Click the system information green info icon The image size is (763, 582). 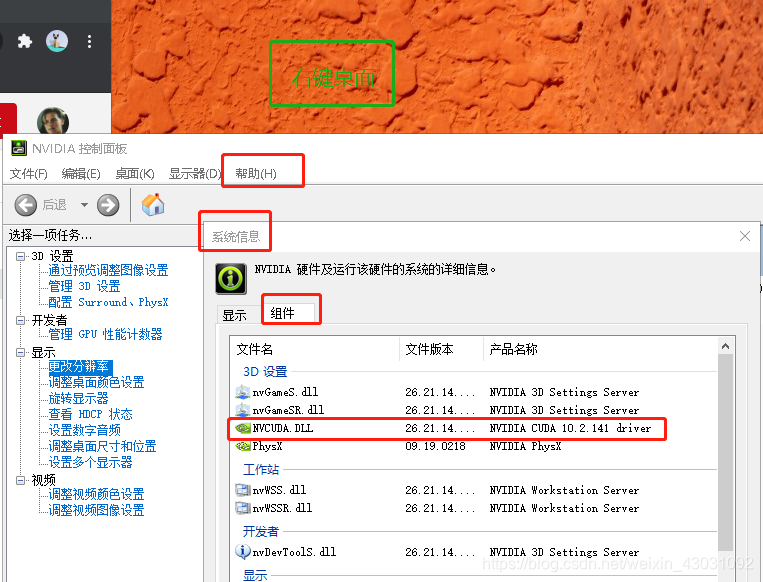coord(231,279)
